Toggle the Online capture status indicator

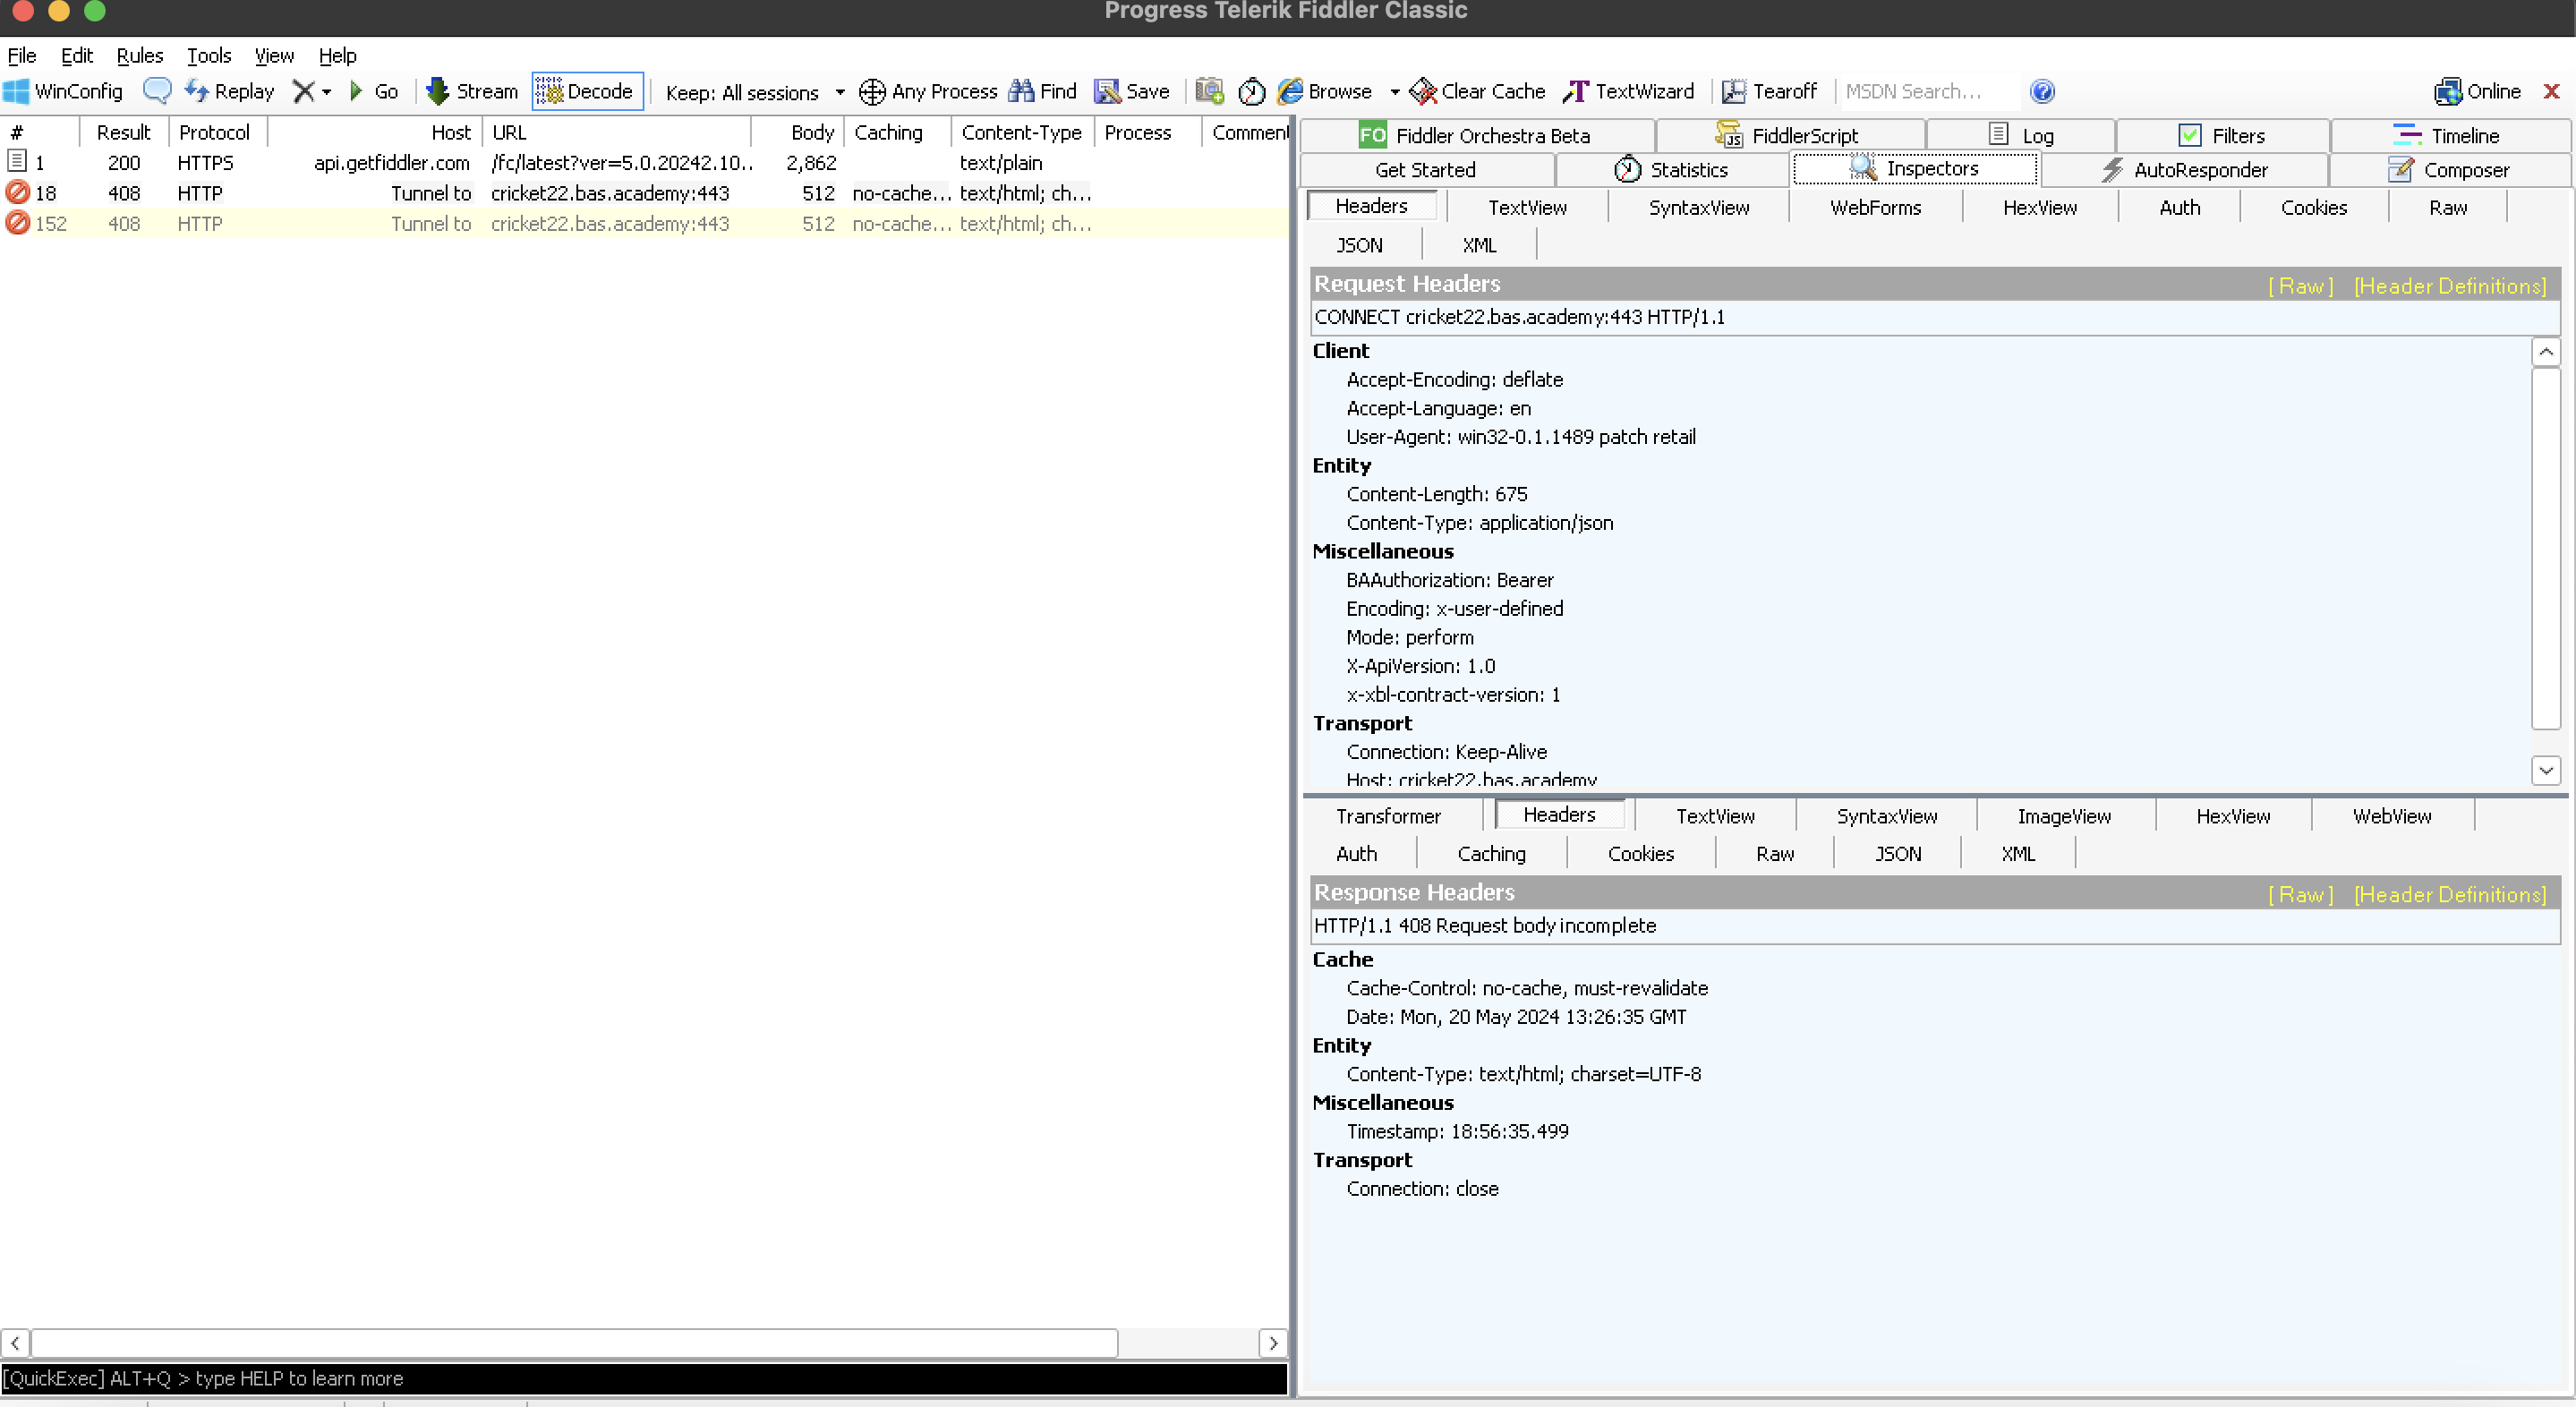point(2477,91)
